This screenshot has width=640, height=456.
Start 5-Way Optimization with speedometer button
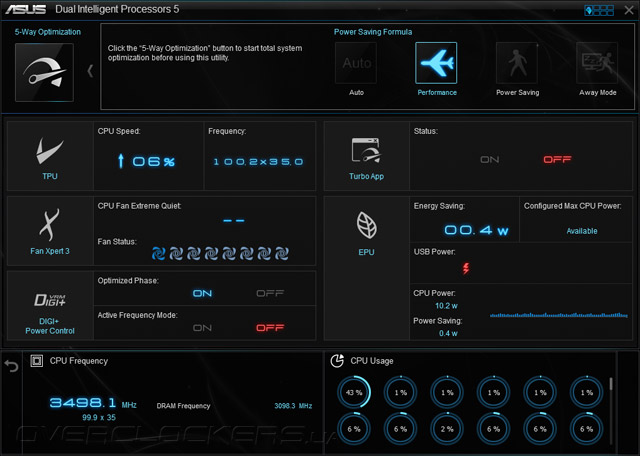[44, 72]
